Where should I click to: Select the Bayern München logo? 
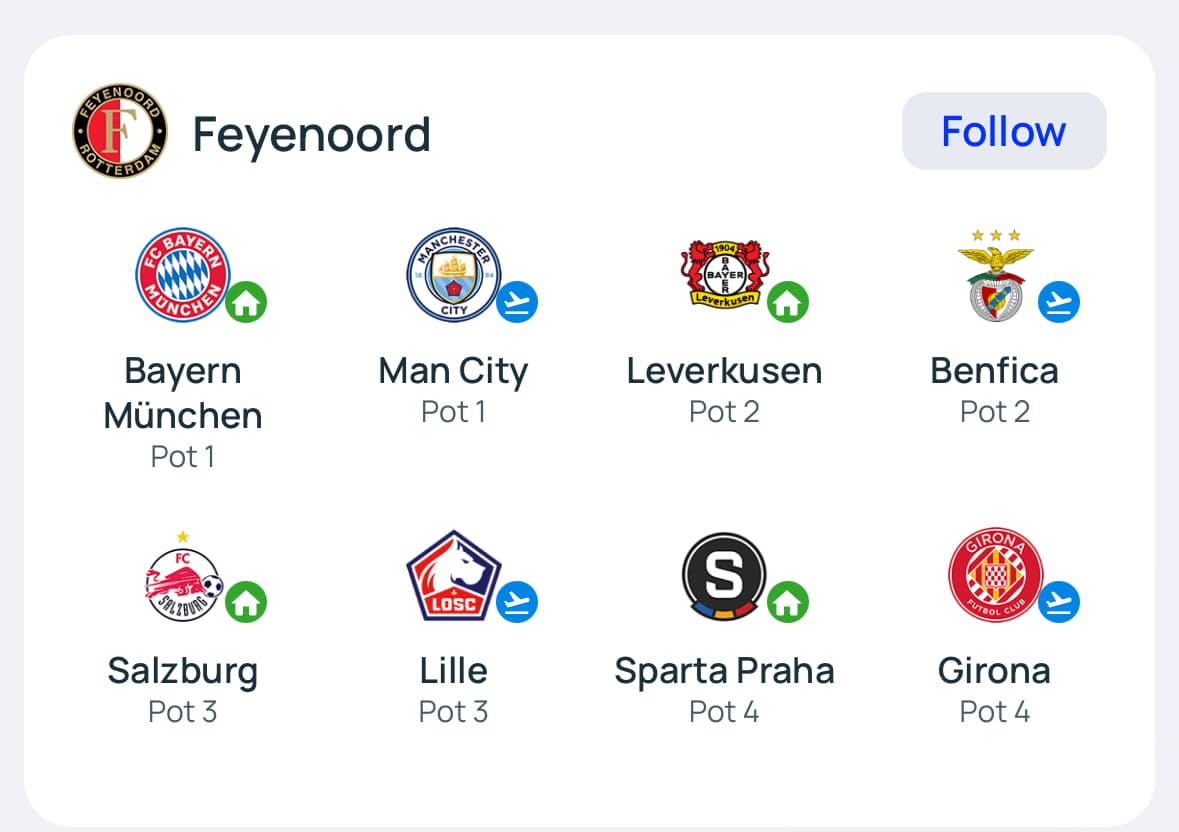pyautogui.click(x=182, y=275)
